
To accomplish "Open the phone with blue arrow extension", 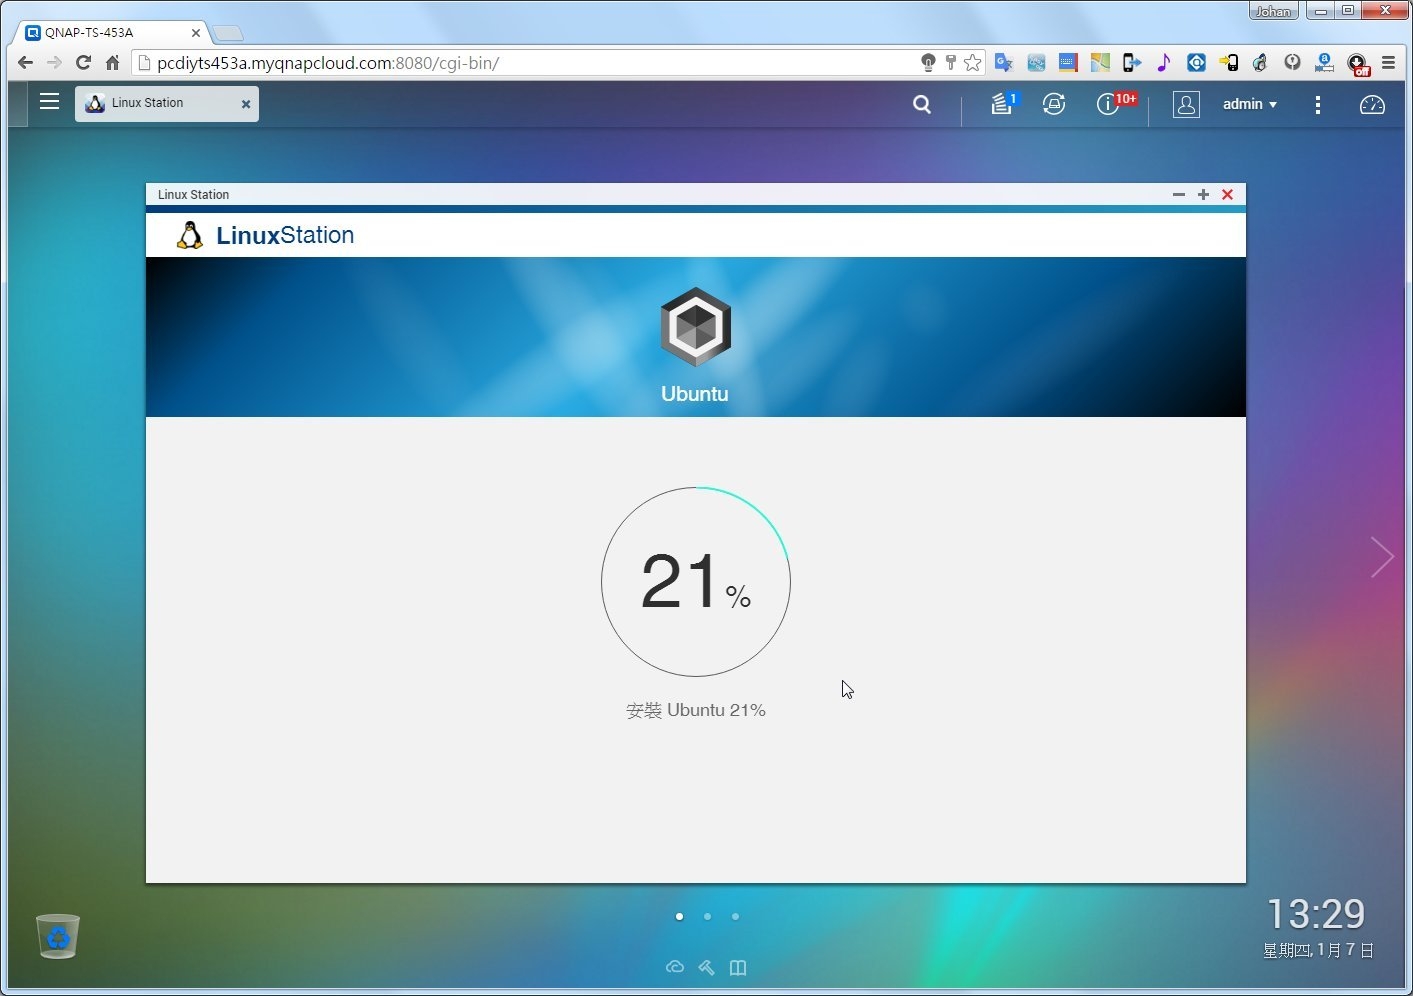I will tap(1132, 63).
